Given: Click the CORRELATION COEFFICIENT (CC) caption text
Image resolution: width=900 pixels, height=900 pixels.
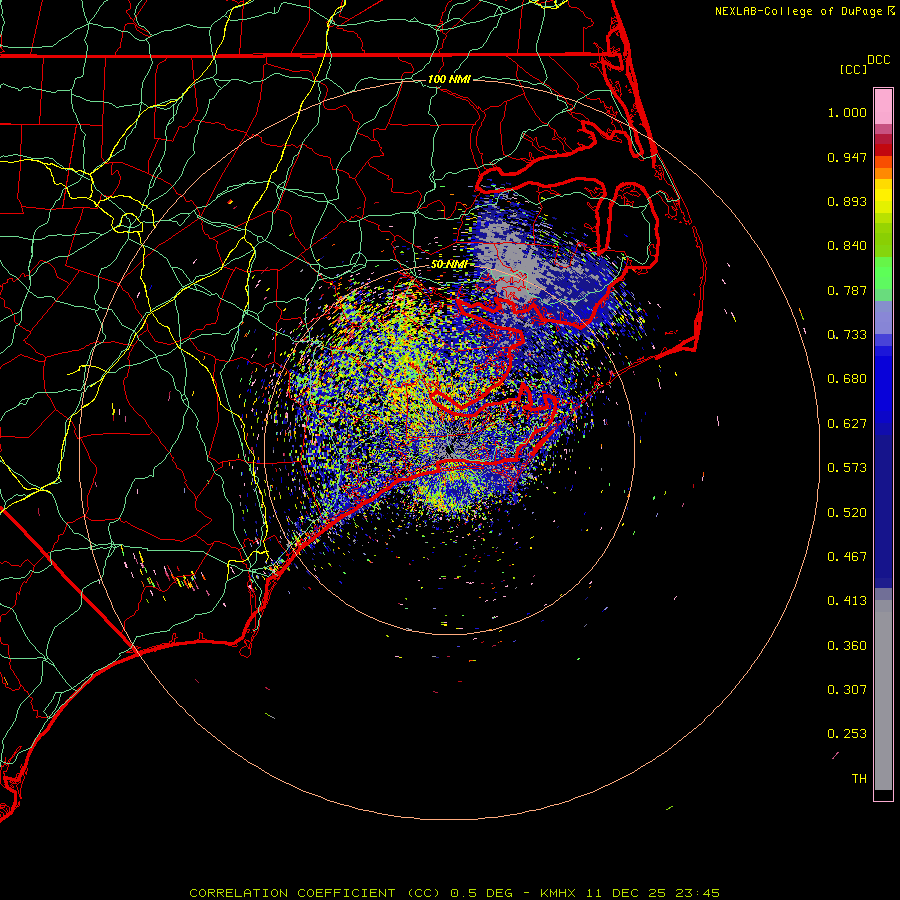Looking at the screenshot, I should pyautogui.click(x=315, y=893).
